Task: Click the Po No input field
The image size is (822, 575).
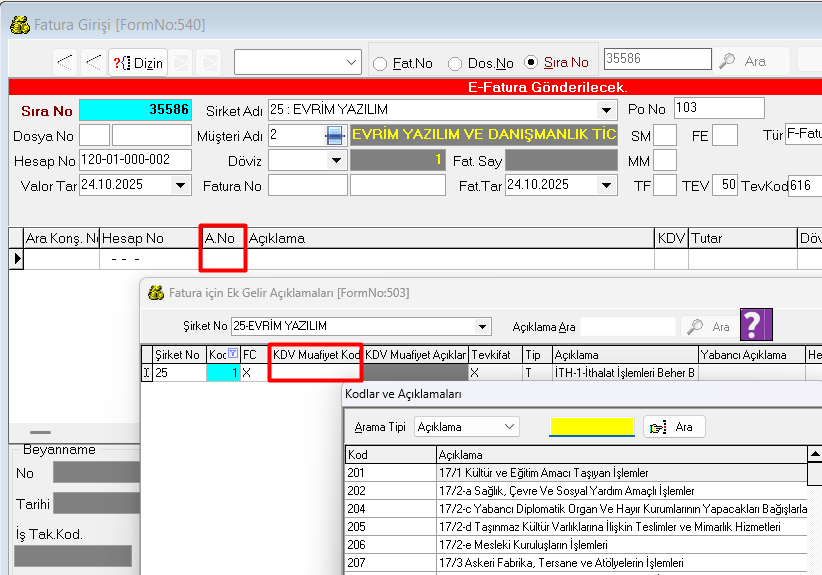Action: (718, 108)
